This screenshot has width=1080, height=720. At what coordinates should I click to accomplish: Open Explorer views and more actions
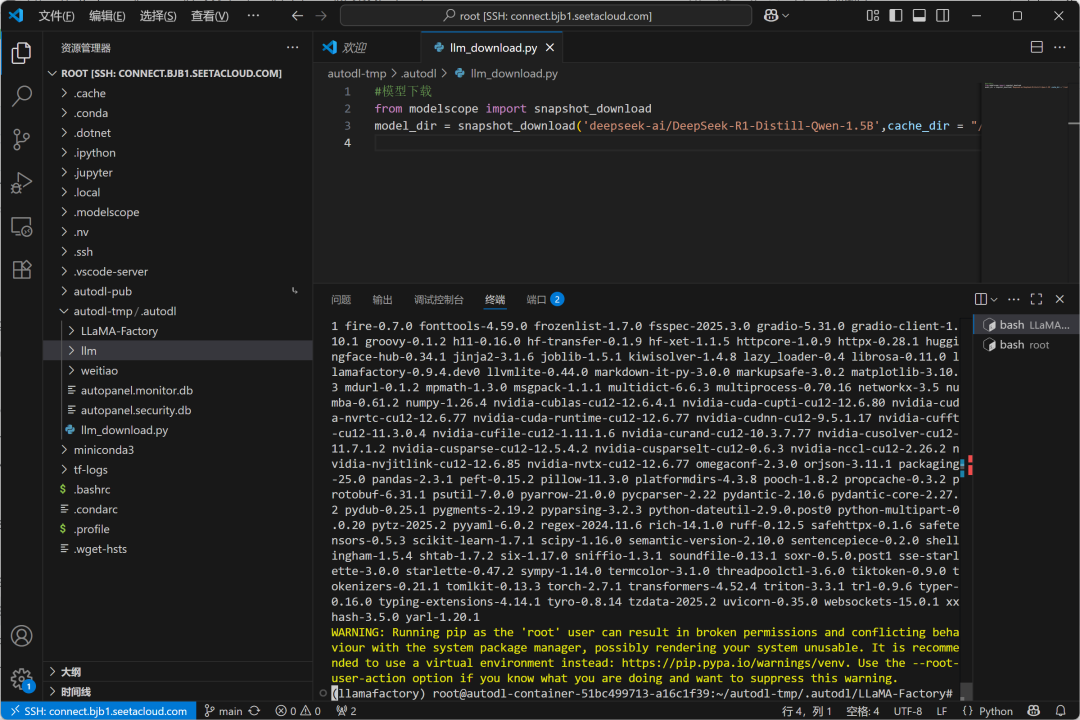(x=293, y=48)
